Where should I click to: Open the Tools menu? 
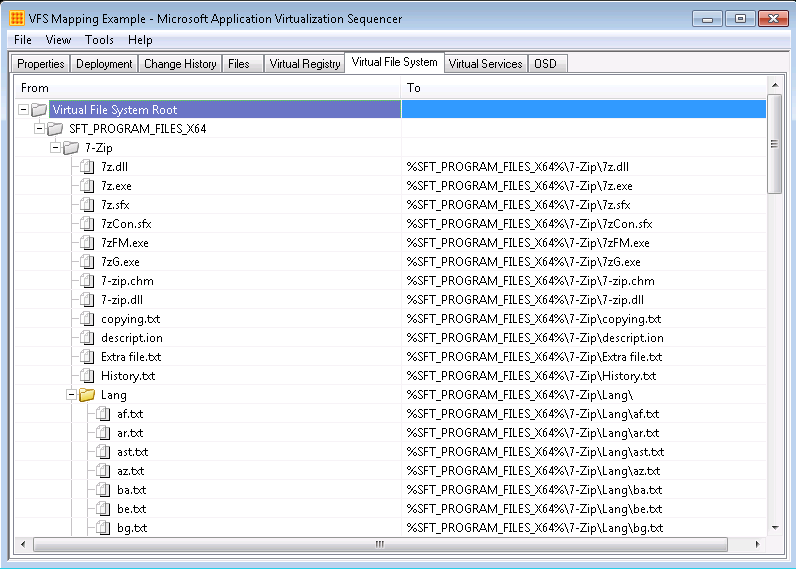pyautogui.click(x=99, y=40)
